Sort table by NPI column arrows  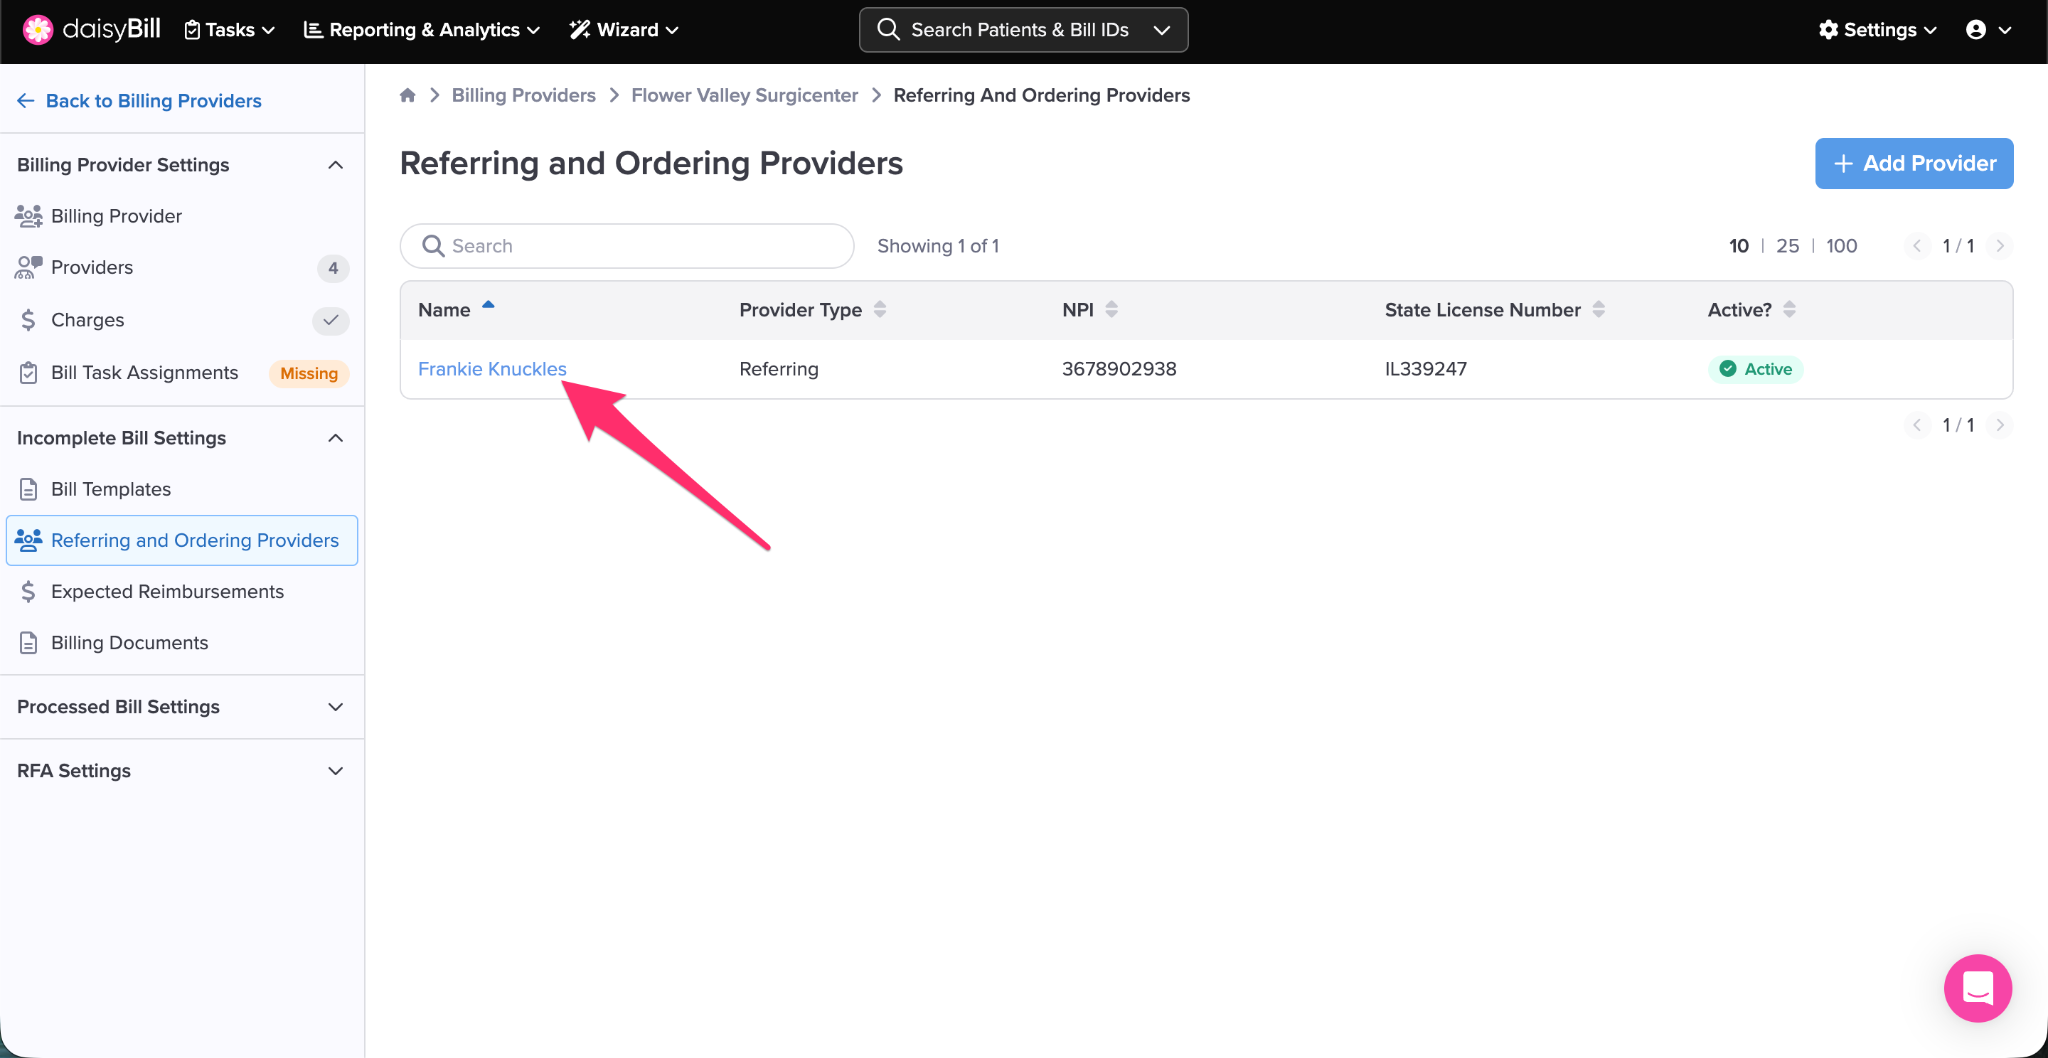[1111, 310]
